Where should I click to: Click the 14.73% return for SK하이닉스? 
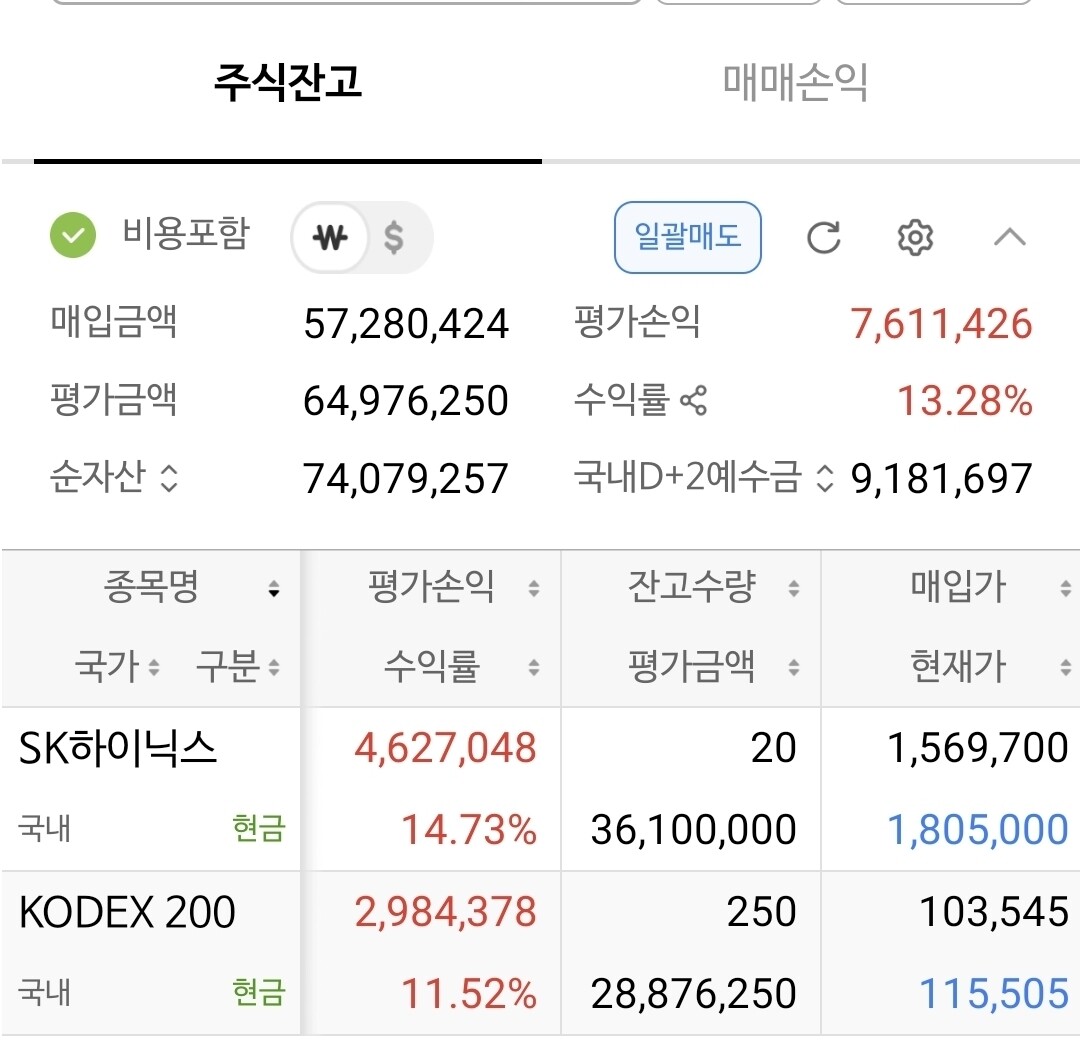pos(469,829)
